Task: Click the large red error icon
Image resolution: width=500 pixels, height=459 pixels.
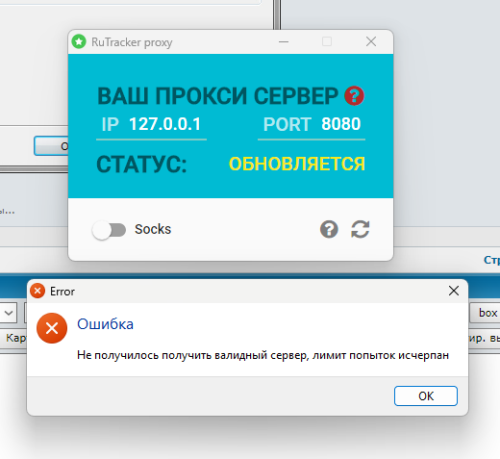Action: 52,328
